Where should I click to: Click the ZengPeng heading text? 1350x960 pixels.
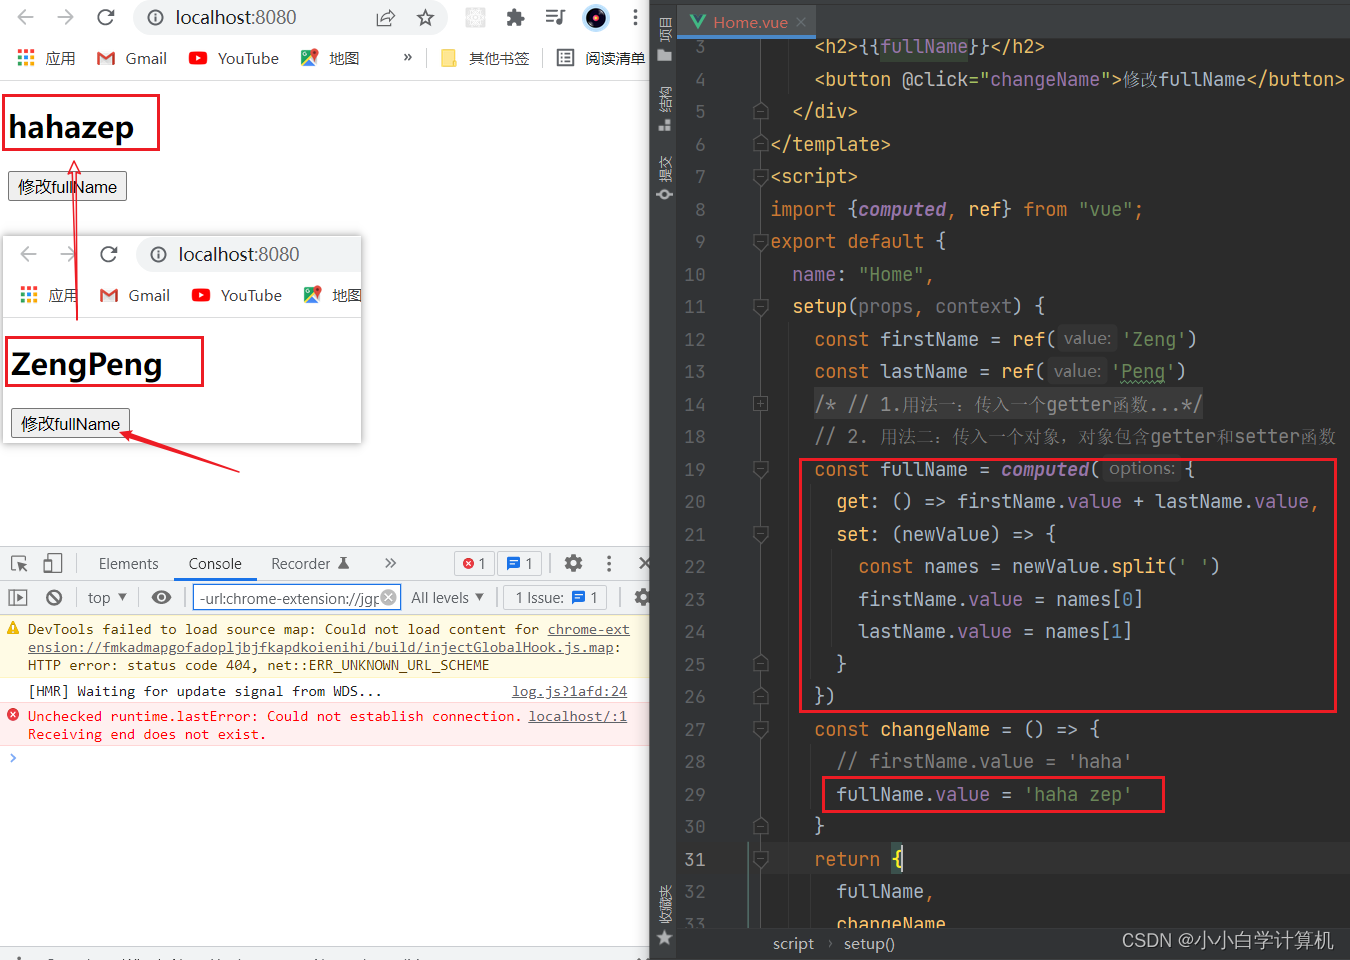click(x=87, y=364)
